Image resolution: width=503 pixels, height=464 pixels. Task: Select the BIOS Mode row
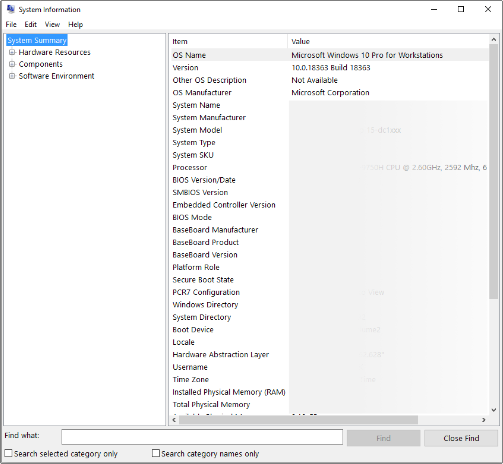pos(330,217)
